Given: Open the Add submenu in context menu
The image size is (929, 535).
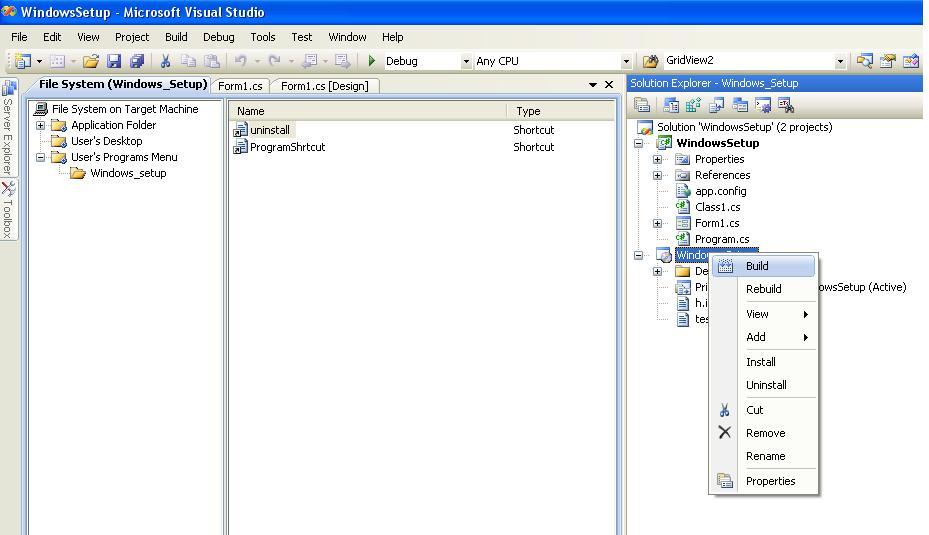Looking at the screenshot, I should point(763,337).
